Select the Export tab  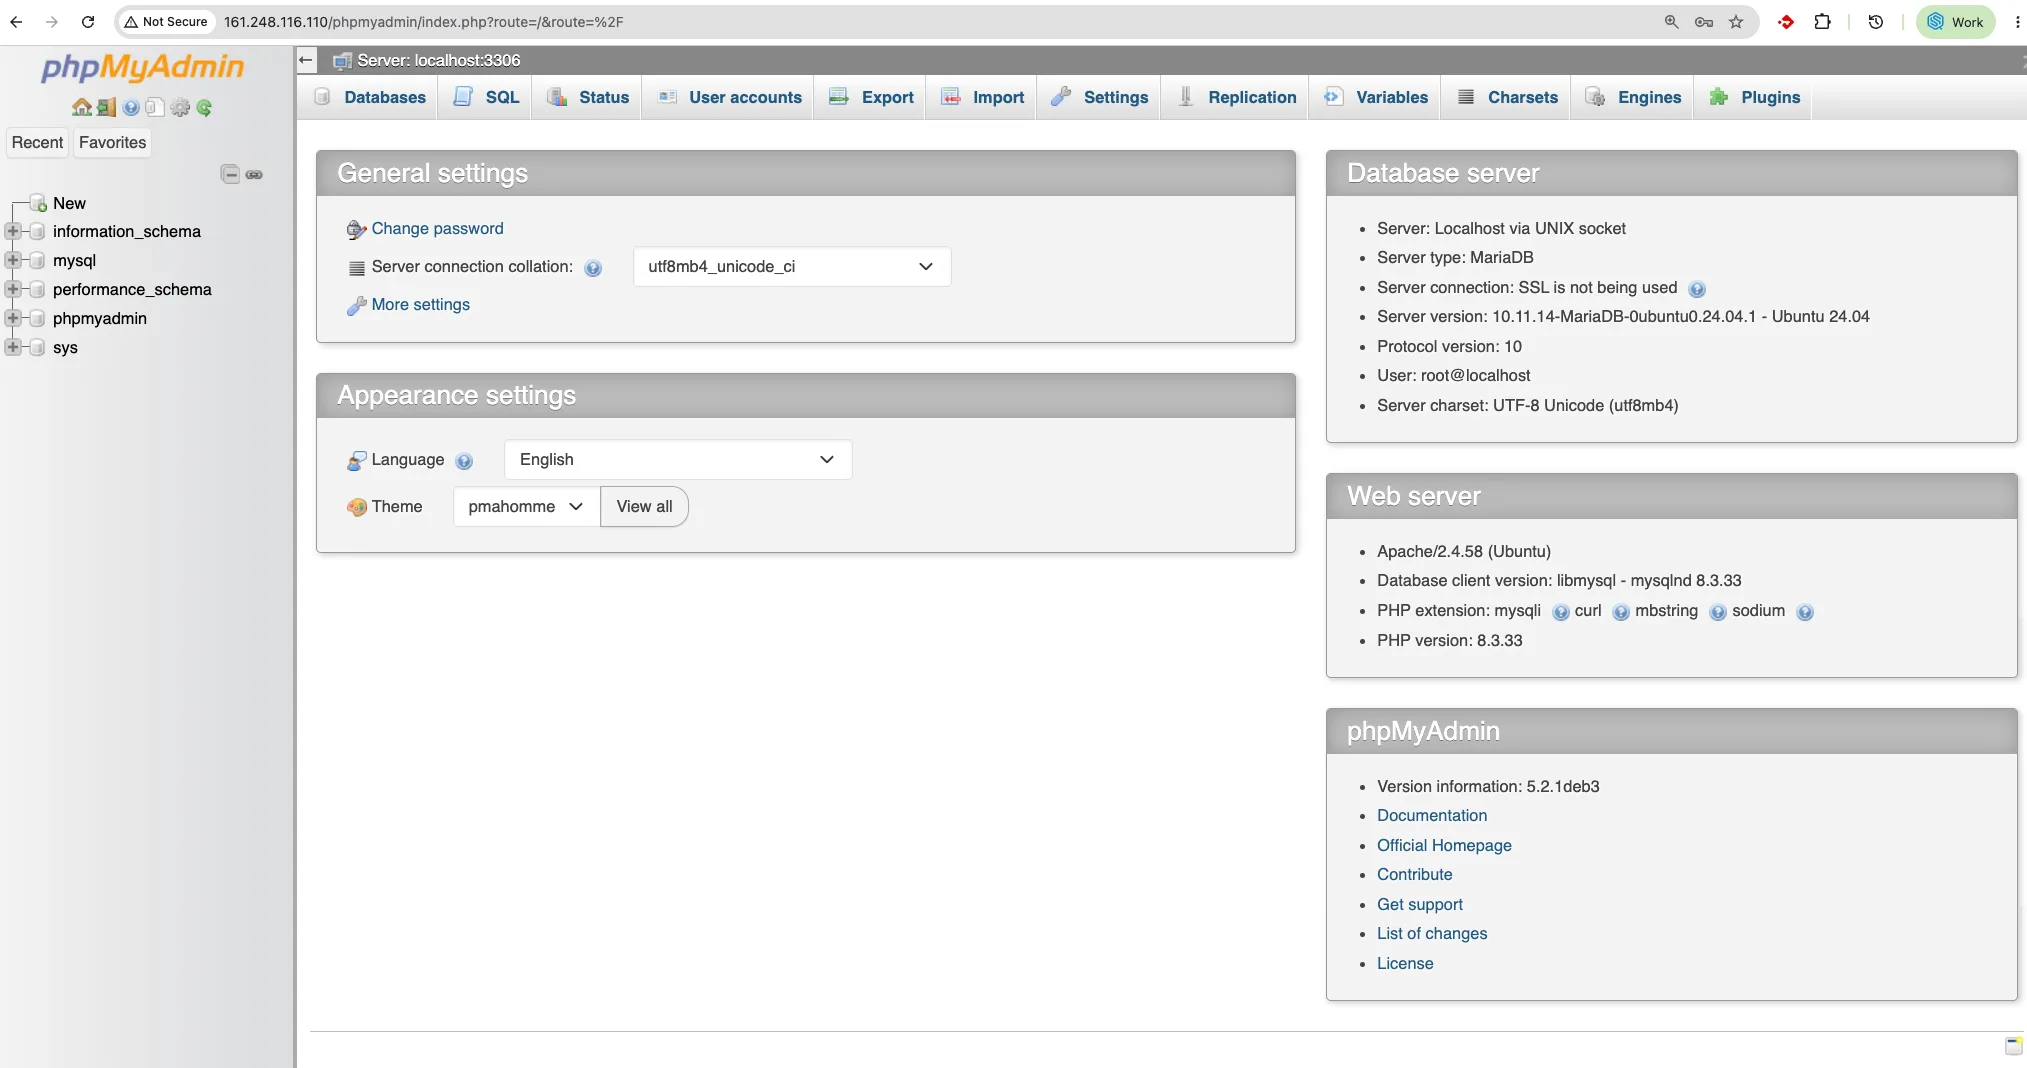pyautogui.click(x=872, y=97)
